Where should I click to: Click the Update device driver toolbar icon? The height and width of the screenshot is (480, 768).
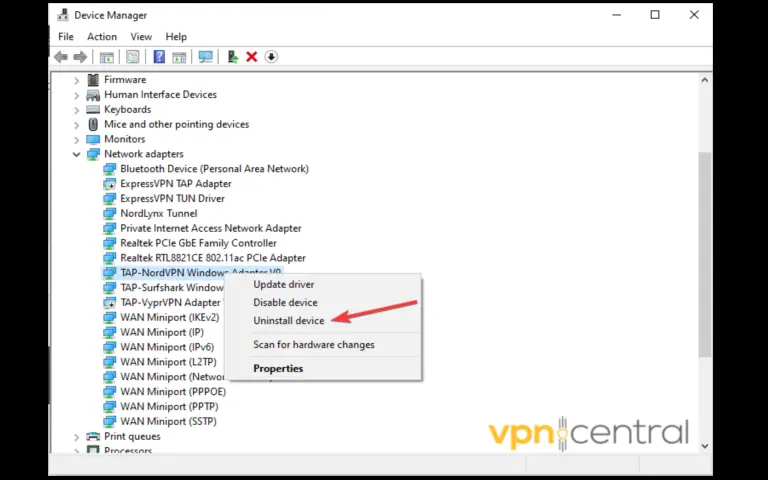pos(233,57)
